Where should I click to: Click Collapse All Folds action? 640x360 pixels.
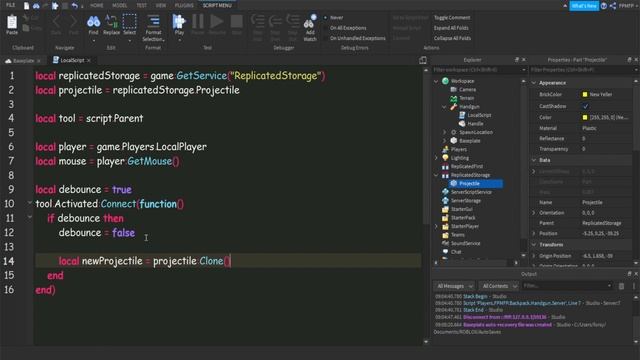click(452, 38)
